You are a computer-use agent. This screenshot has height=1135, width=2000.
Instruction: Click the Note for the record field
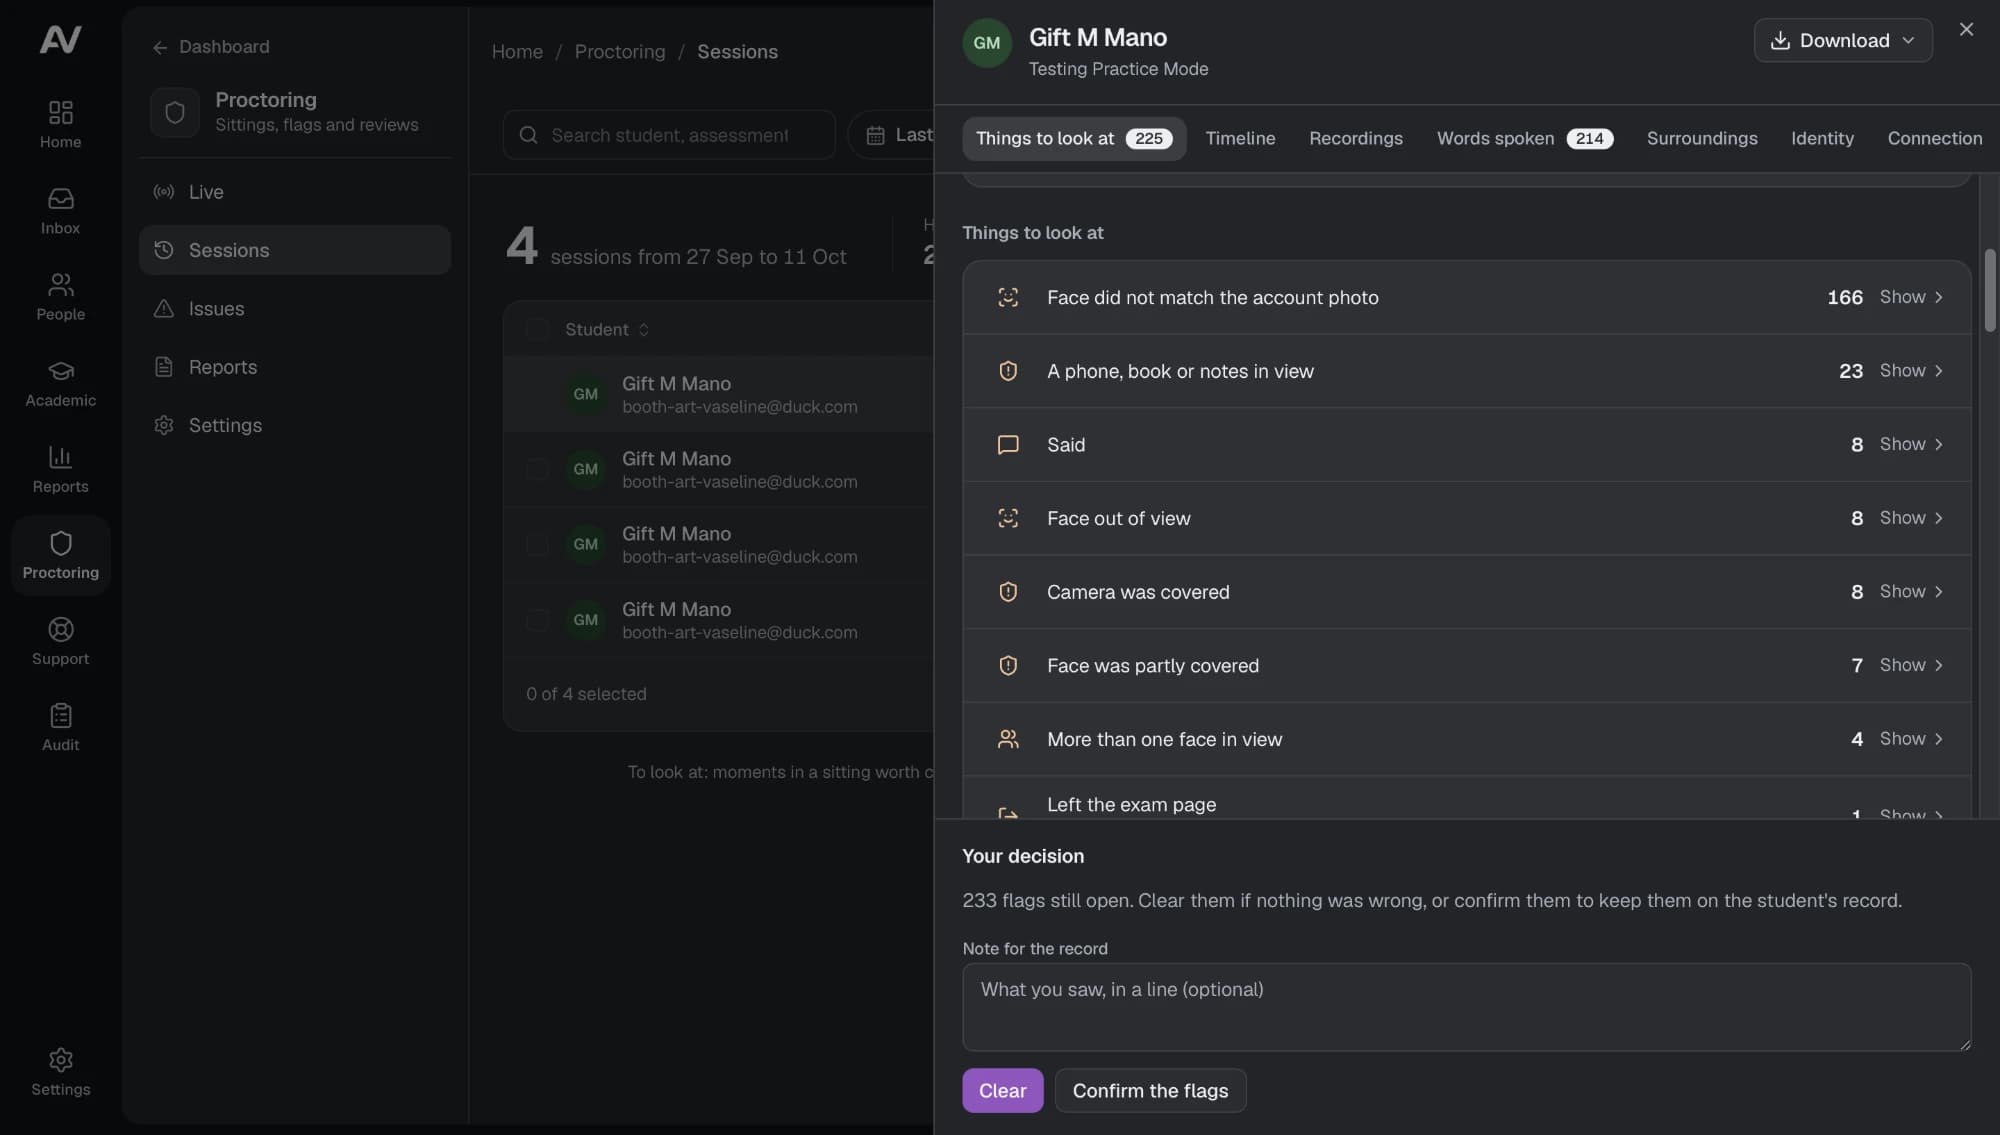1466,1007
